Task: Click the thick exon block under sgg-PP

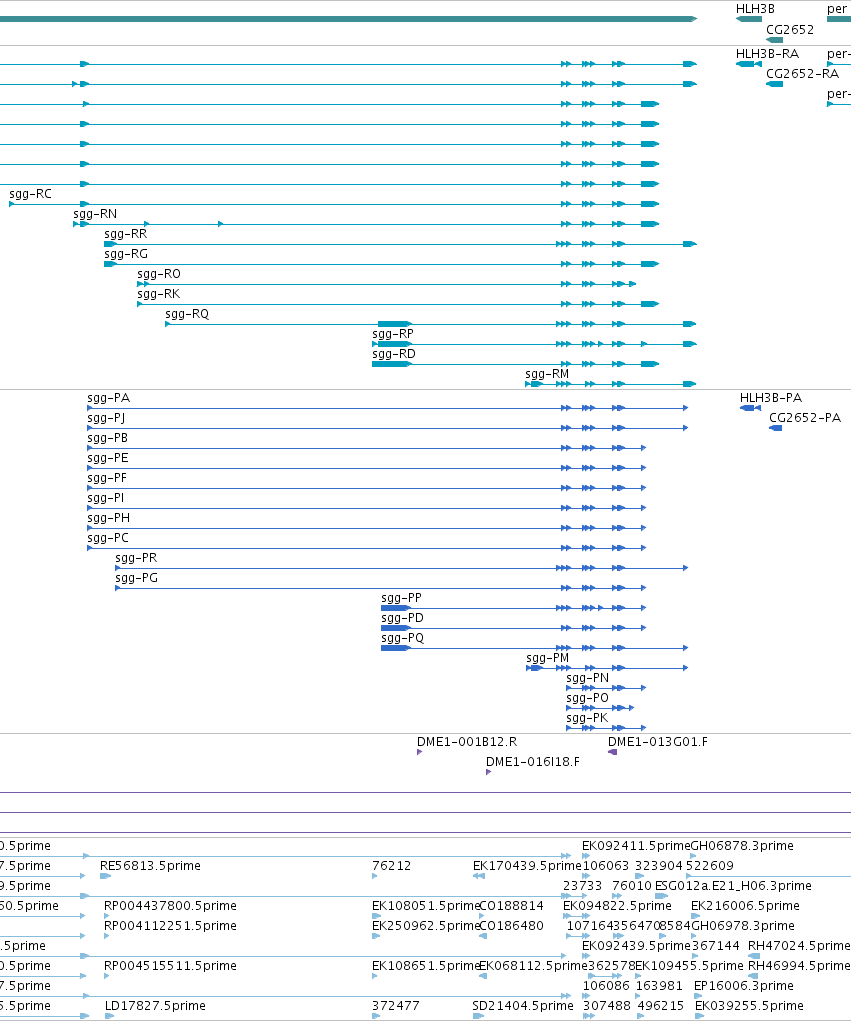Action: click(395, 608)
